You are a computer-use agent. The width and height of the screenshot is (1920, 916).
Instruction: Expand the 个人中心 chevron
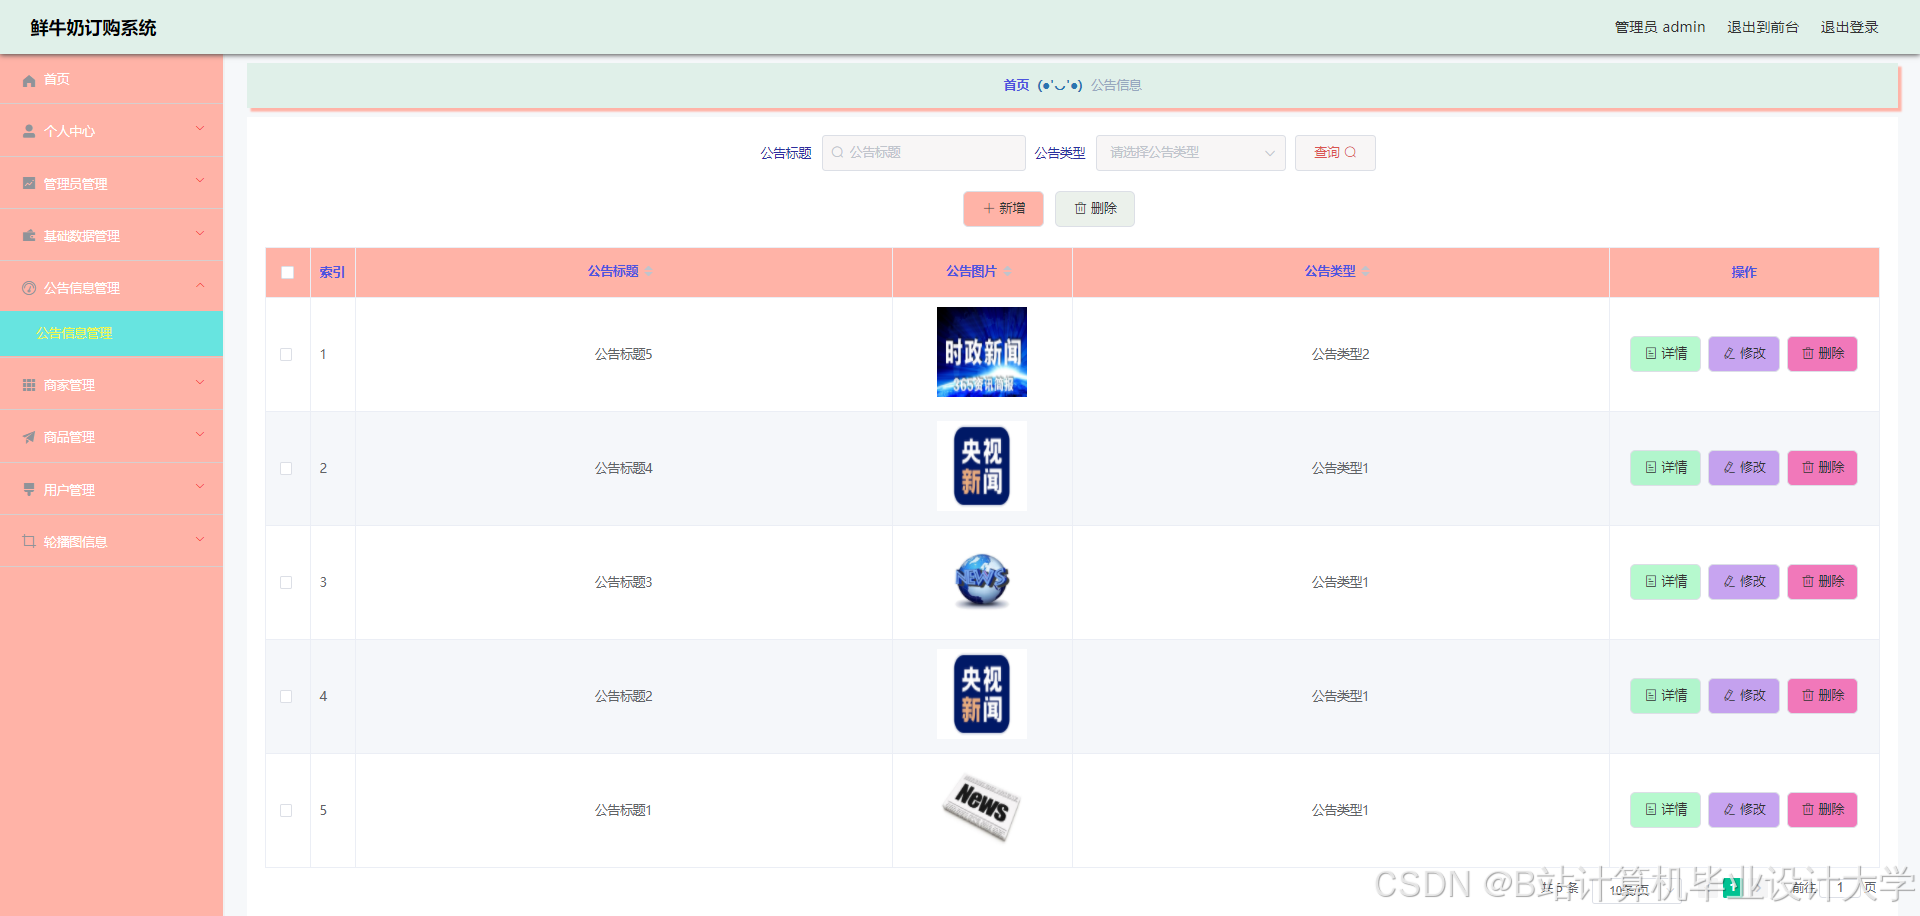200,129
